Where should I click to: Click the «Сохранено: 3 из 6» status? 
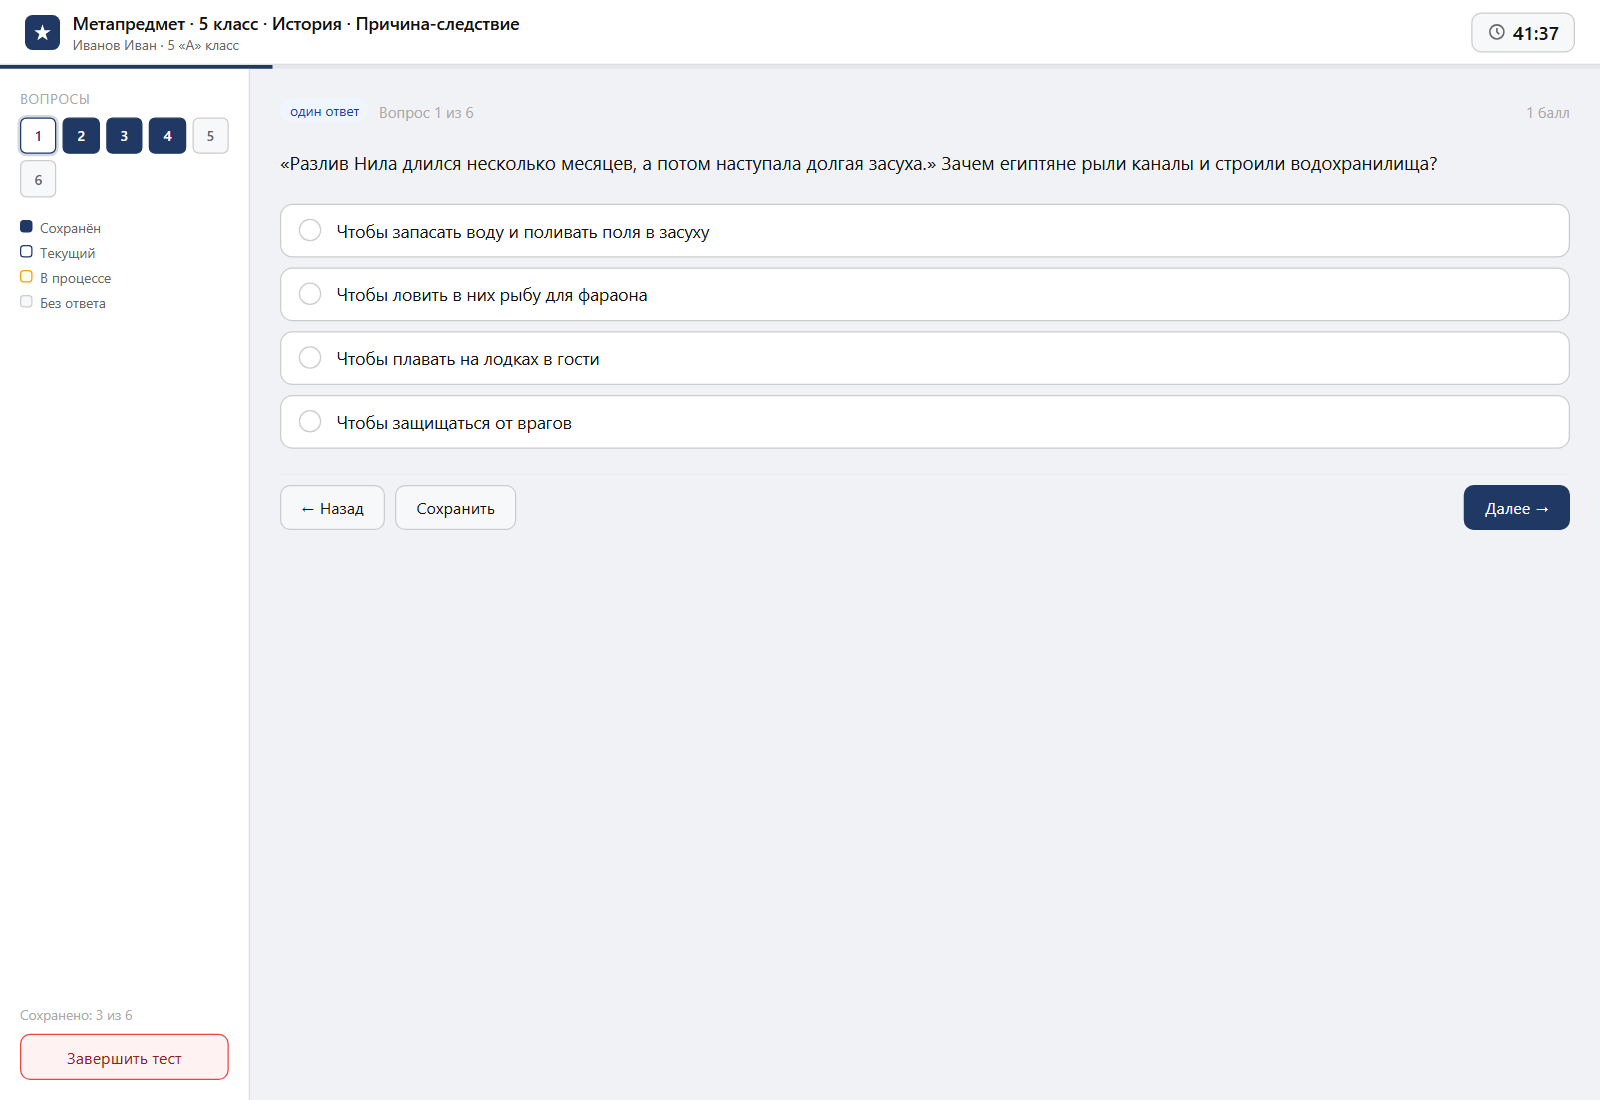click(76, 1015)
